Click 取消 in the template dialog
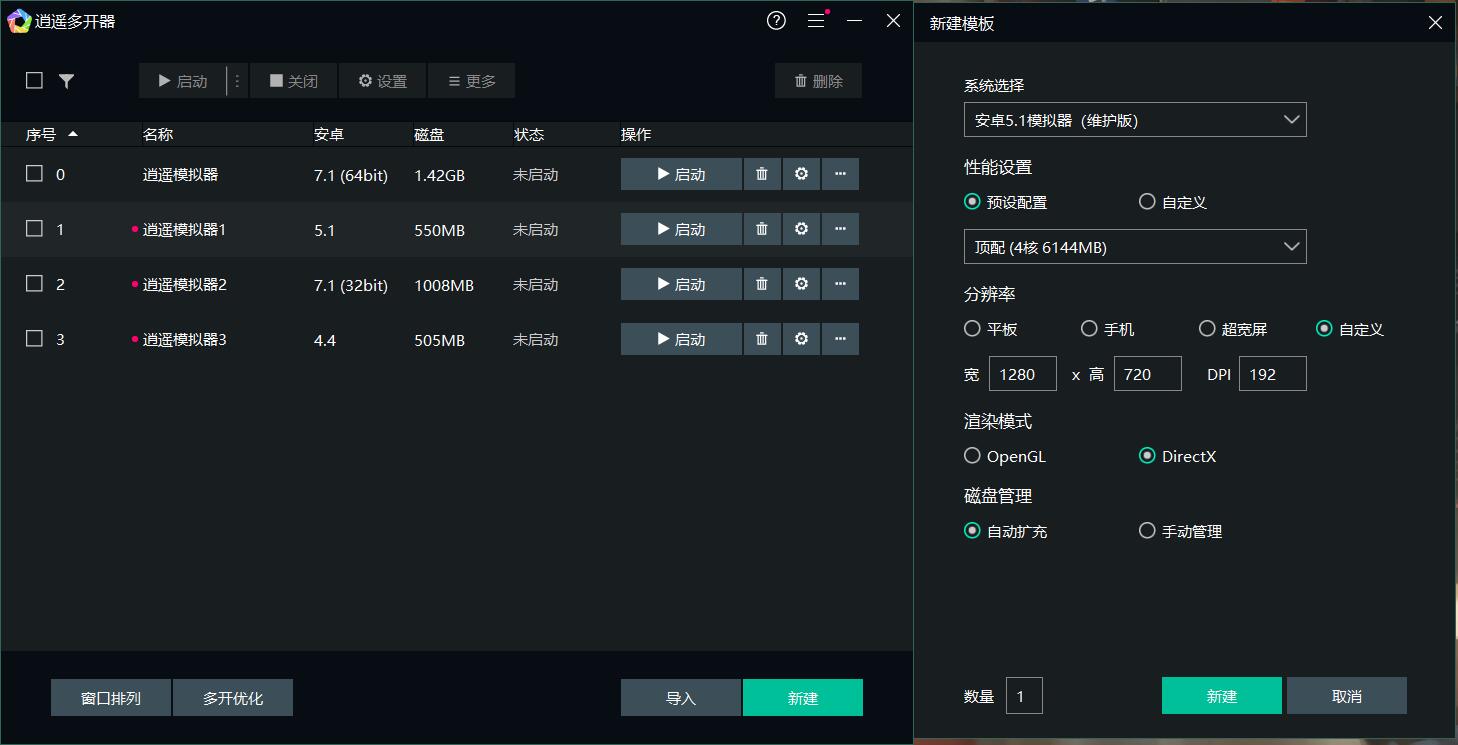The image size is (1458, 745). (x=1347, y=696)
